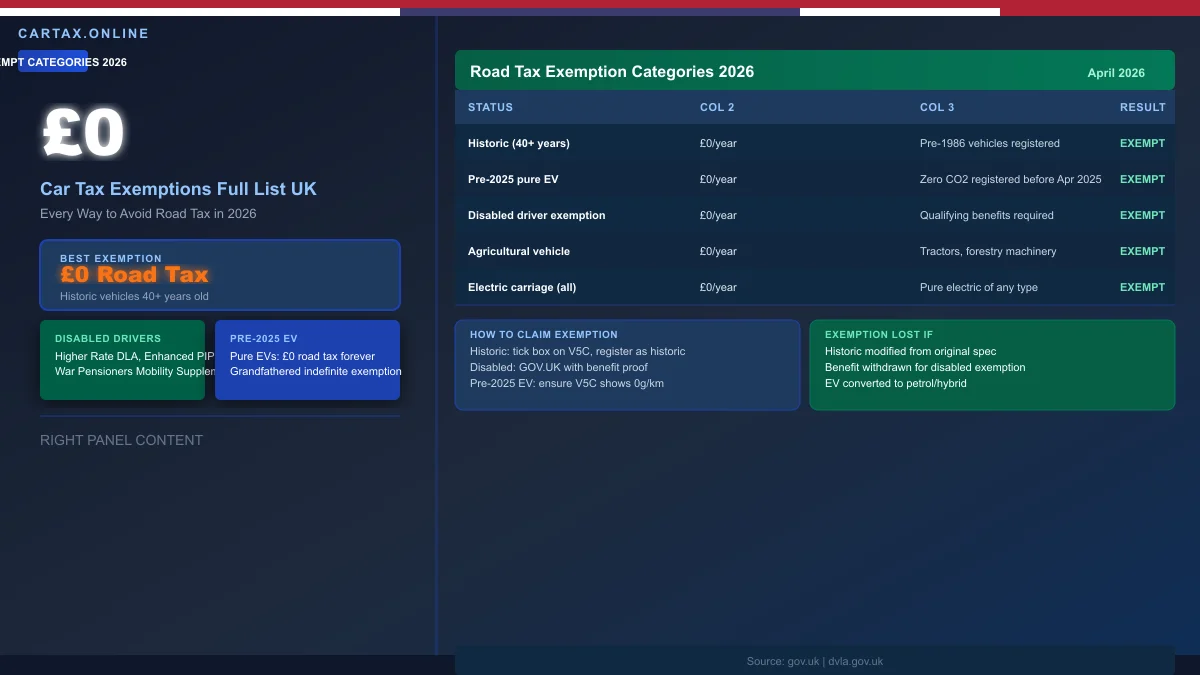Viewport: 1200px width, 675px height.
Task: Click the CARTAX.ONLINE site logo
Action: click(x=83, y=34)
